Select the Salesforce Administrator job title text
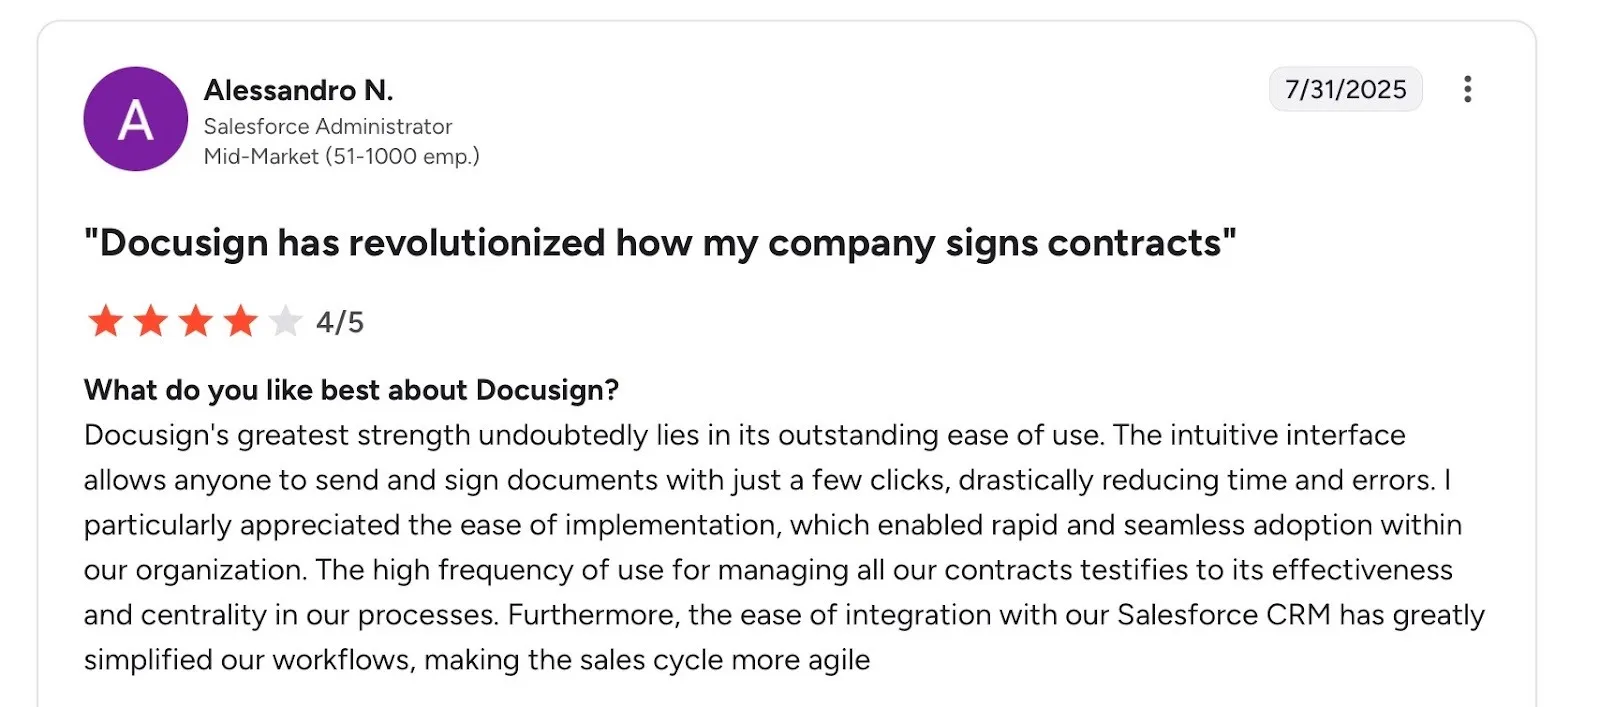 click(328, 127)
